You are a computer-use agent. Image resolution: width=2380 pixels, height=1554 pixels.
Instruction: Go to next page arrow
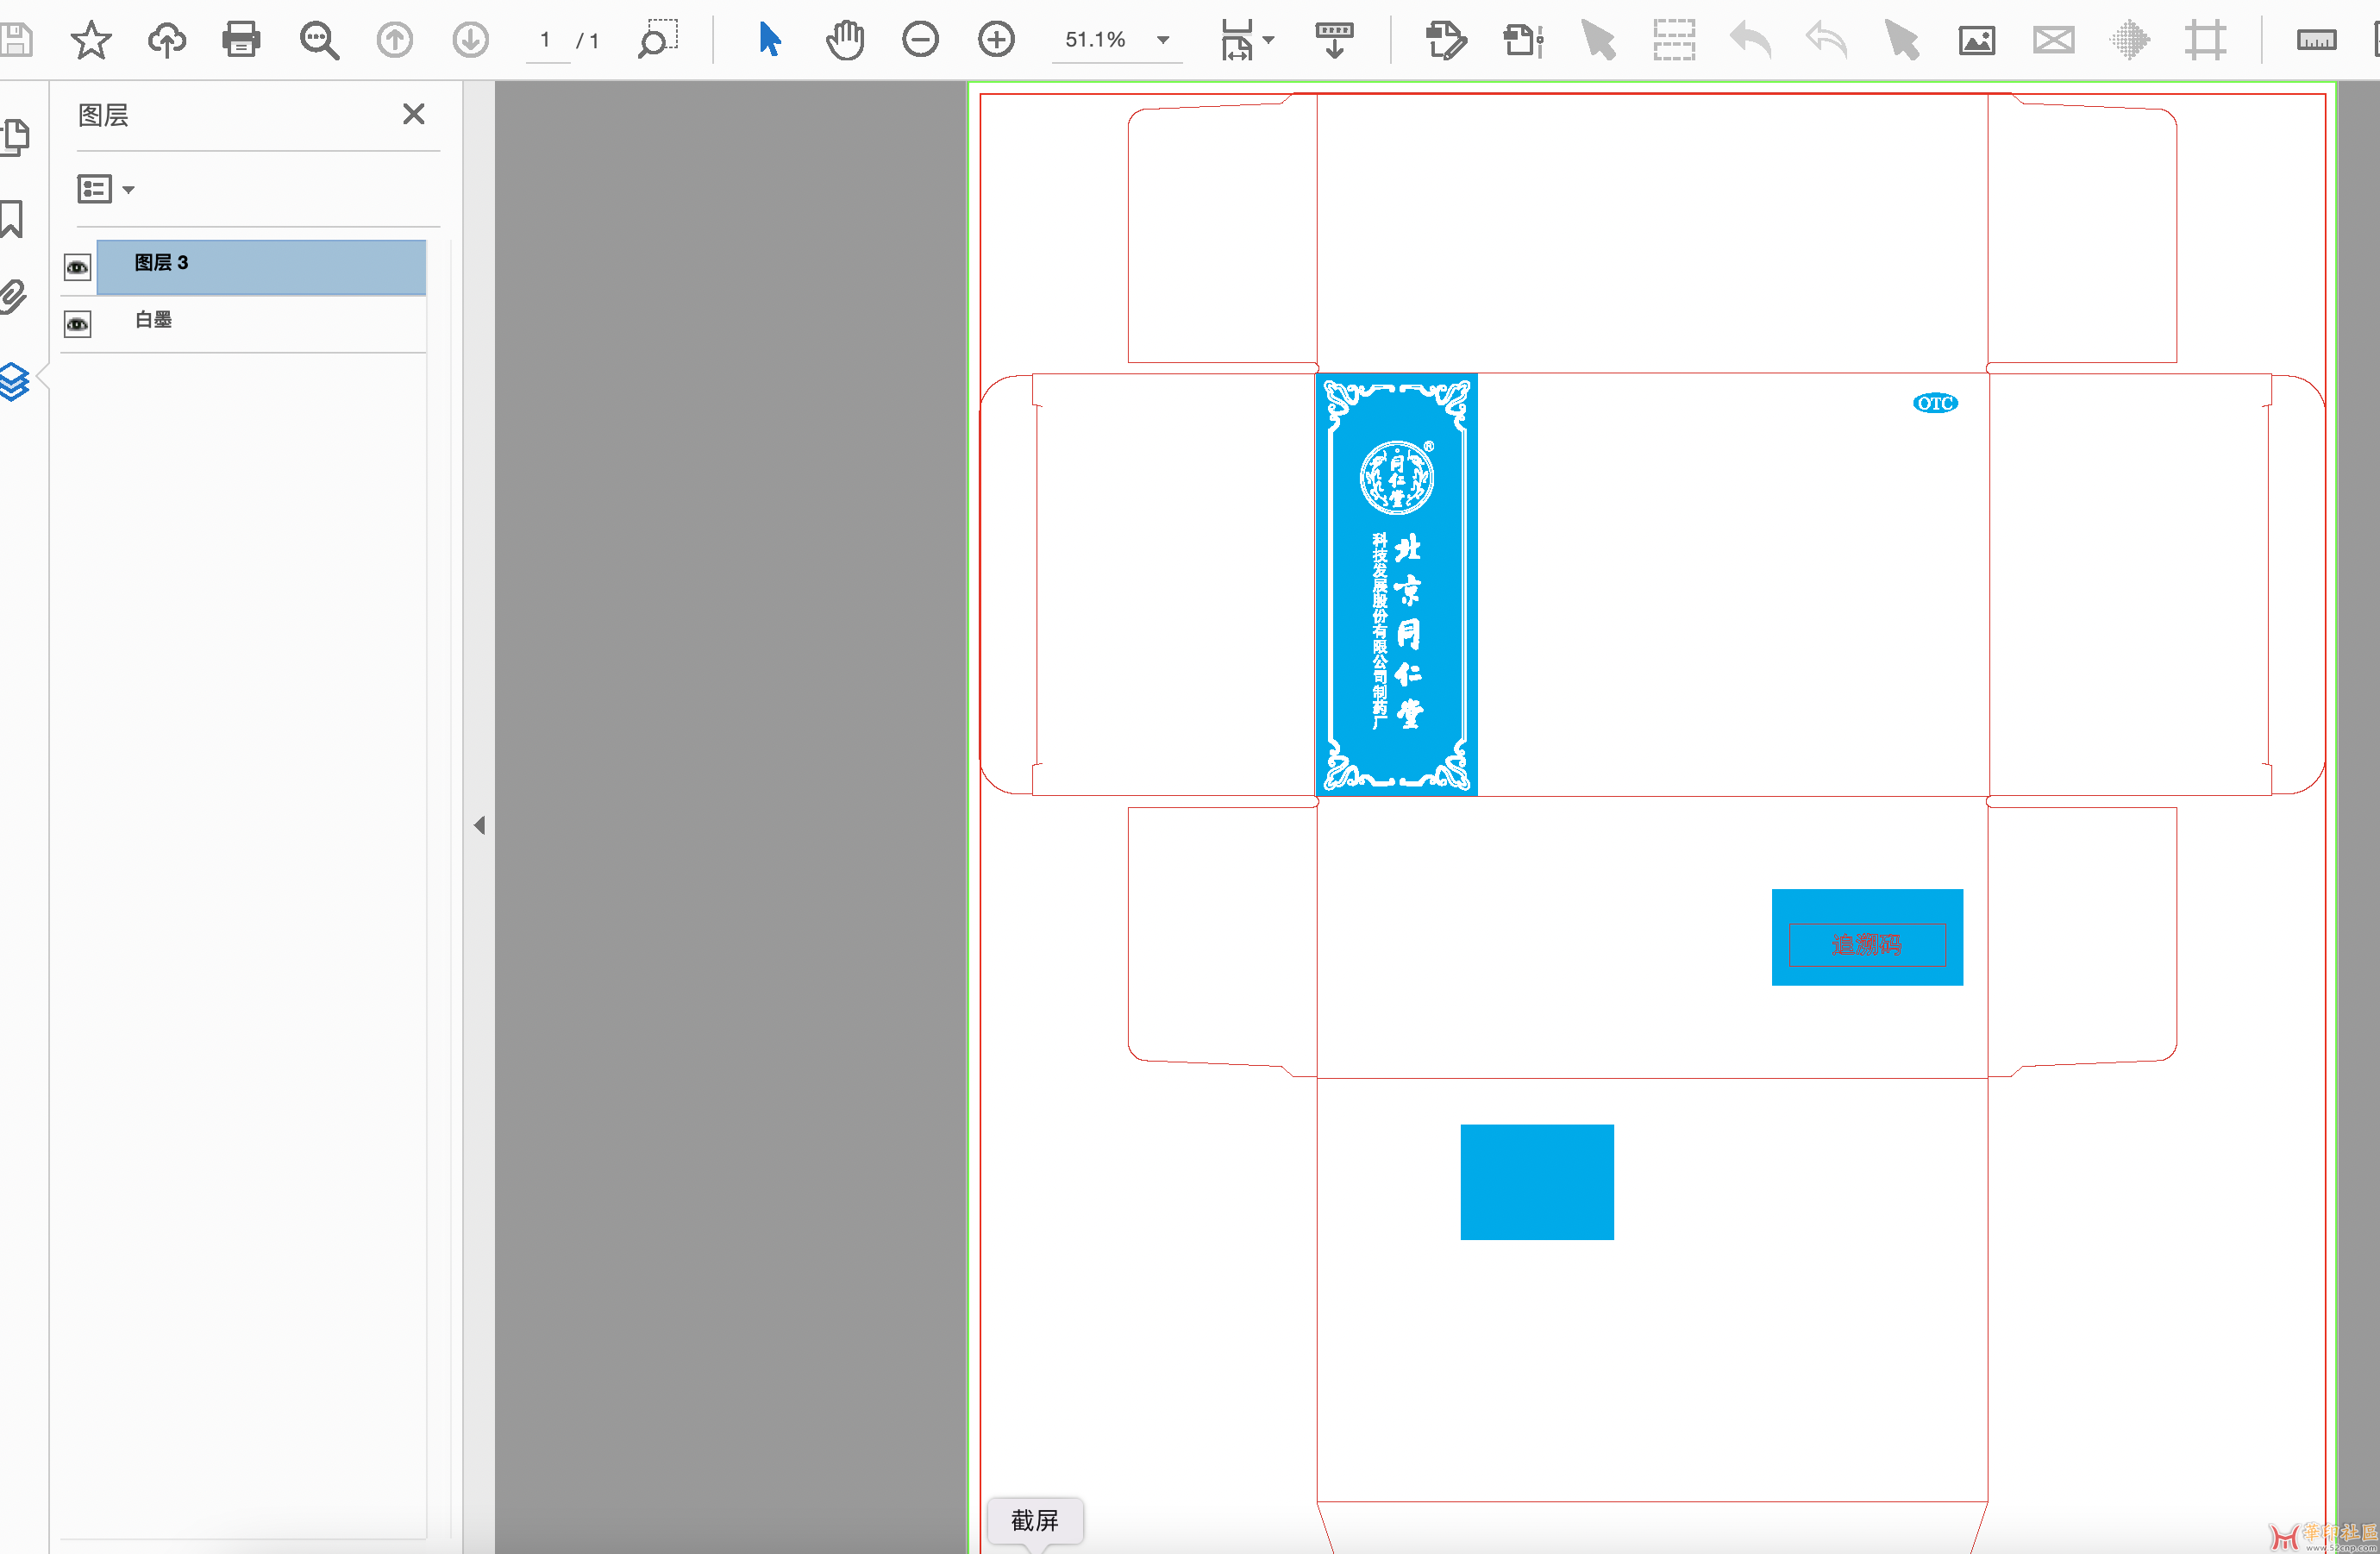click(470, 40)
